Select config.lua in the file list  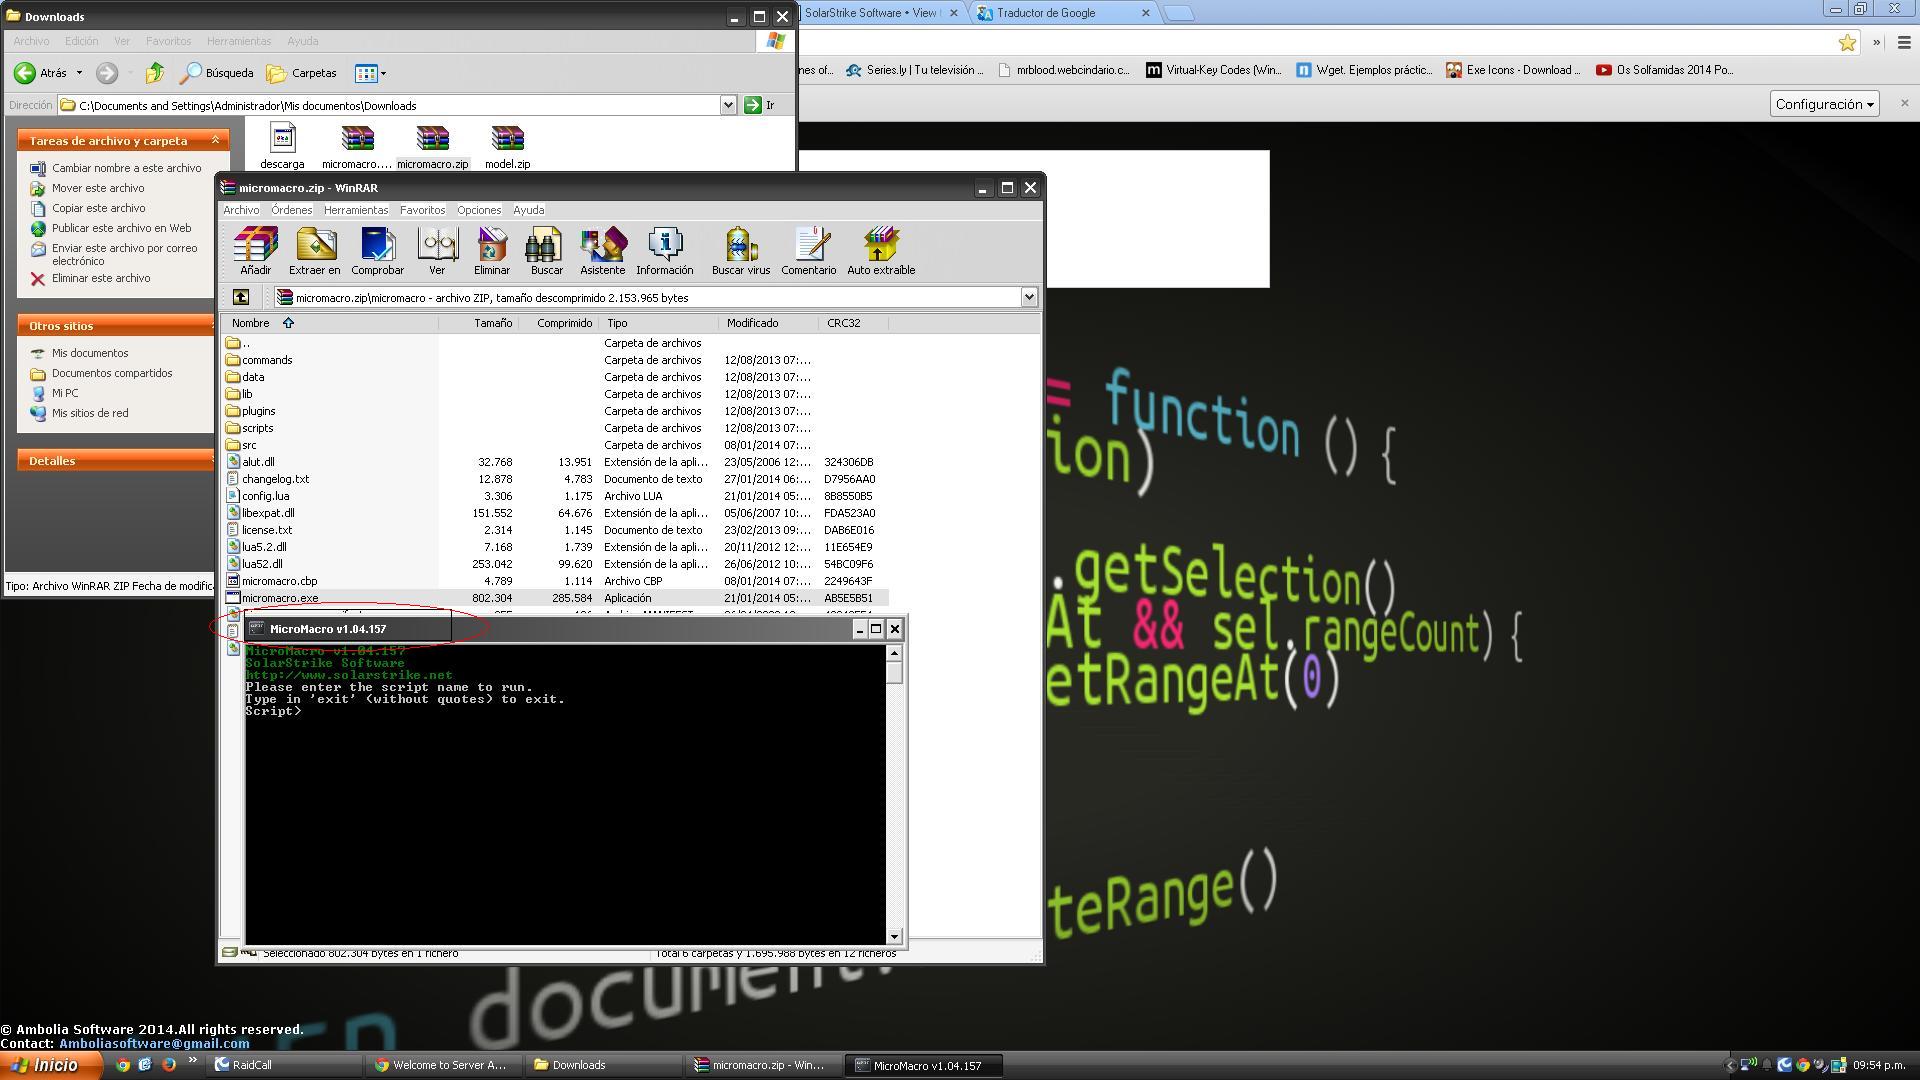point(265,496)
